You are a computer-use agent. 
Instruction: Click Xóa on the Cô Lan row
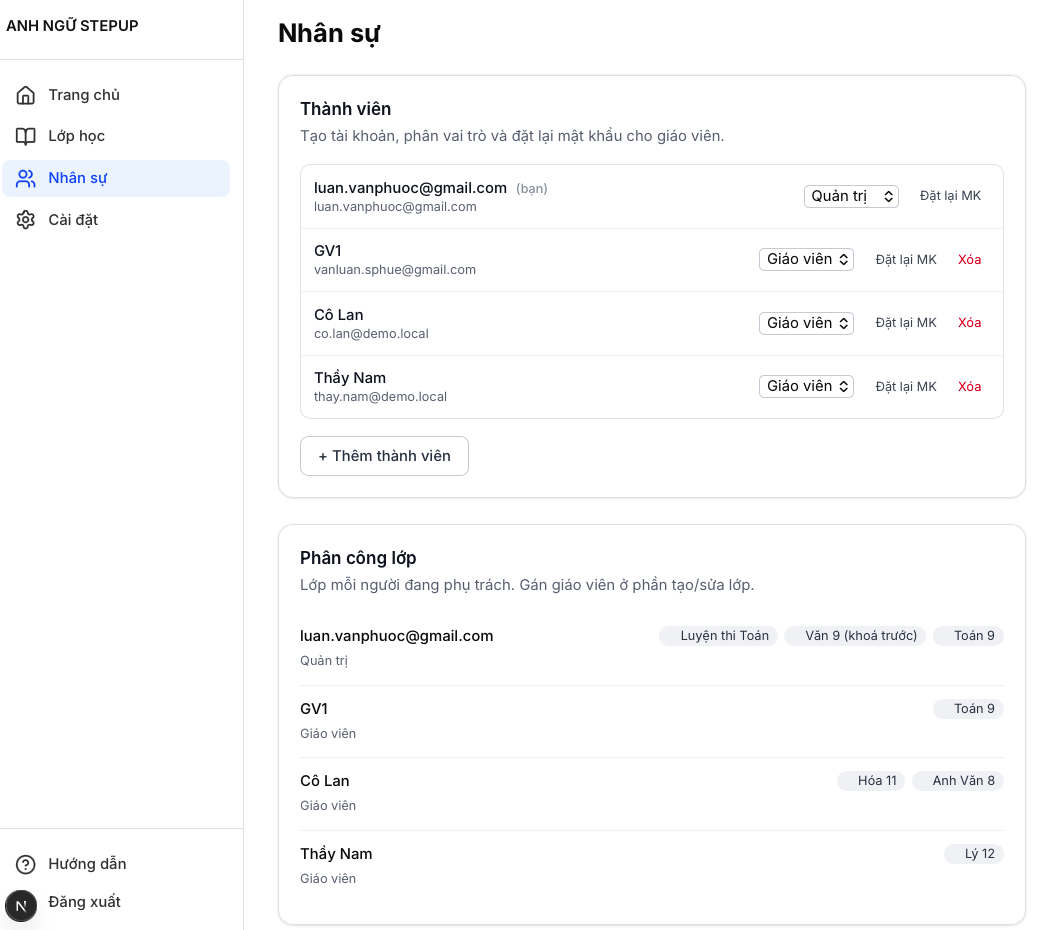(969, 323)
